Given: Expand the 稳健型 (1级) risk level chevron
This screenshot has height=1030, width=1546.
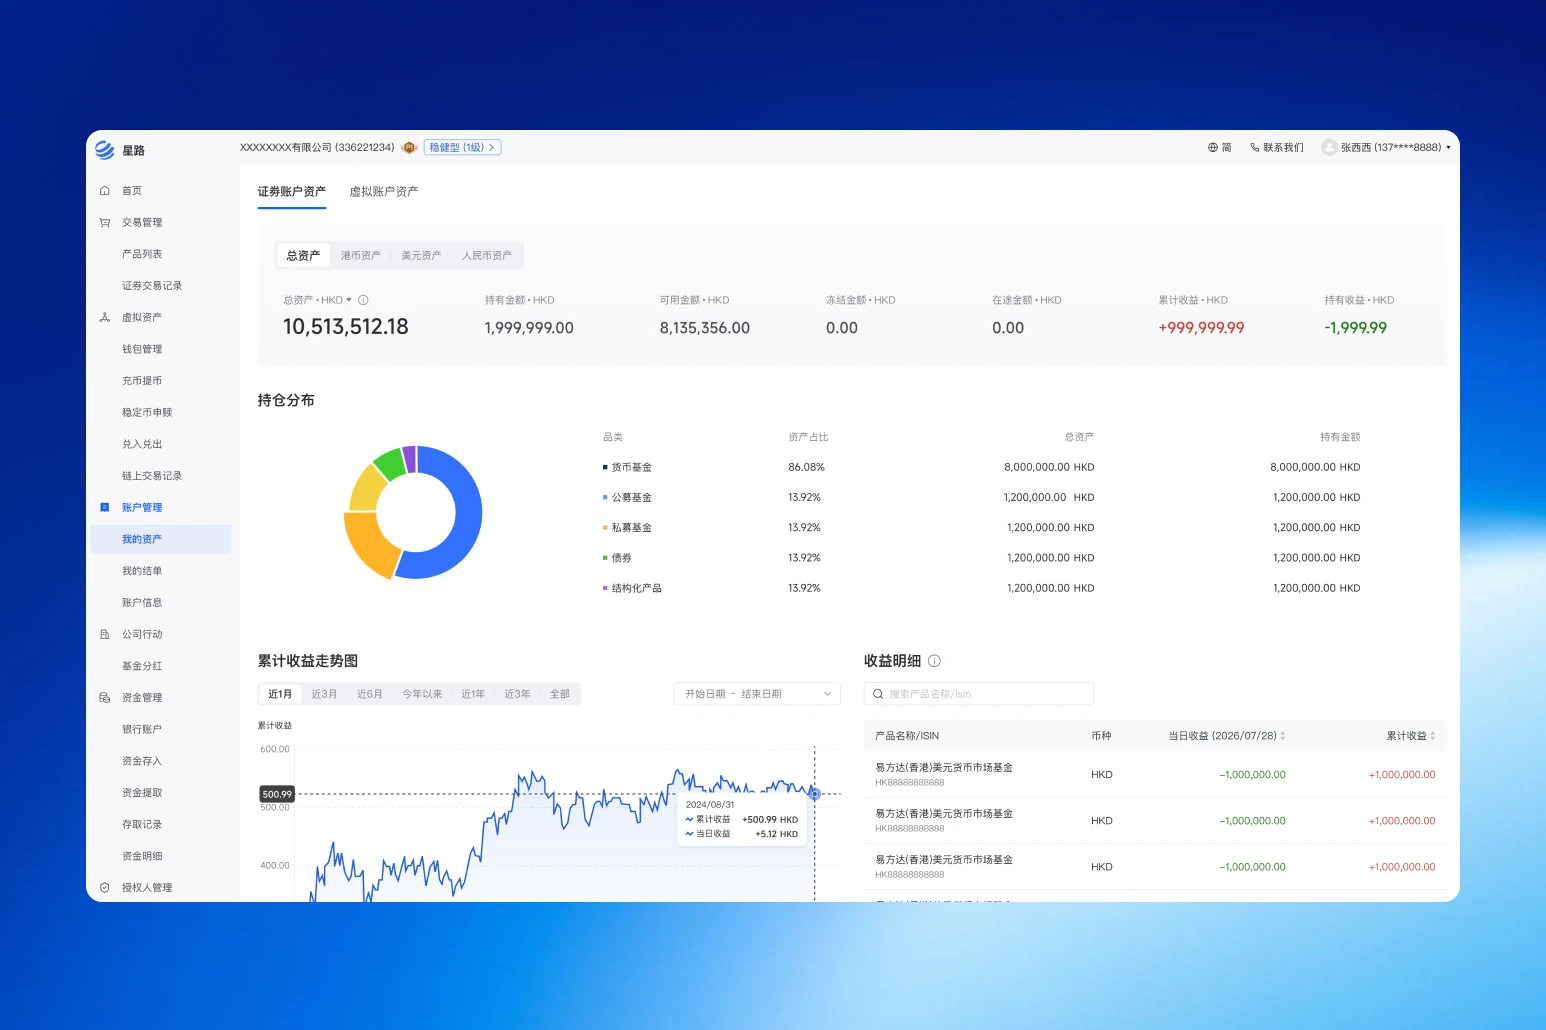Looking at the screenshot, I should pyautogui.click(x=491, y=147).
